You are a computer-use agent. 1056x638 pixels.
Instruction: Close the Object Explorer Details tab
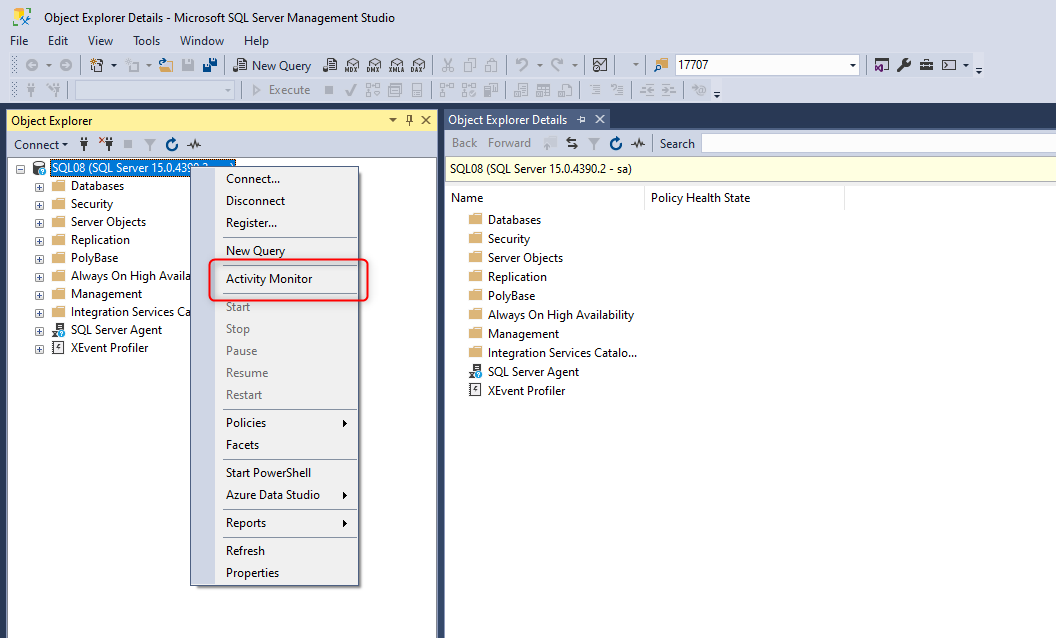pos(599,119)
